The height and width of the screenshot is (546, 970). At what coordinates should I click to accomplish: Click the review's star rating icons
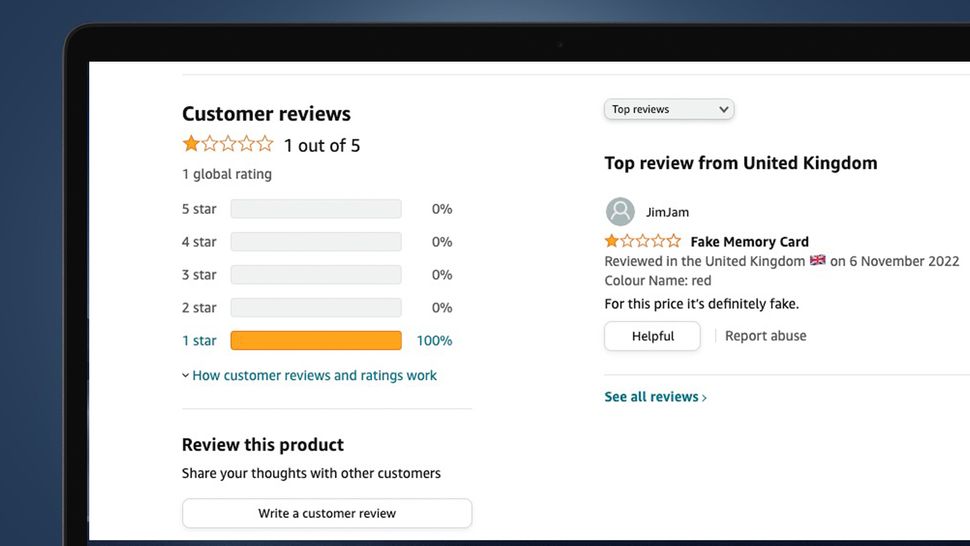pyautogui.click(x=642, y=241)
